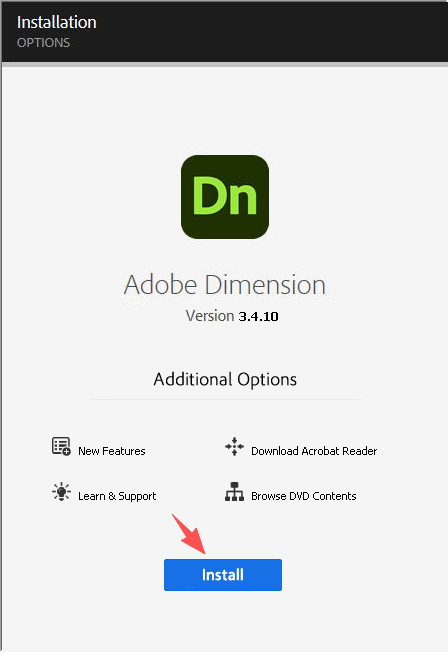Open the Download Acrobat Reader link
This screenshot has width=448, height=652.
(x=314, y=451)
